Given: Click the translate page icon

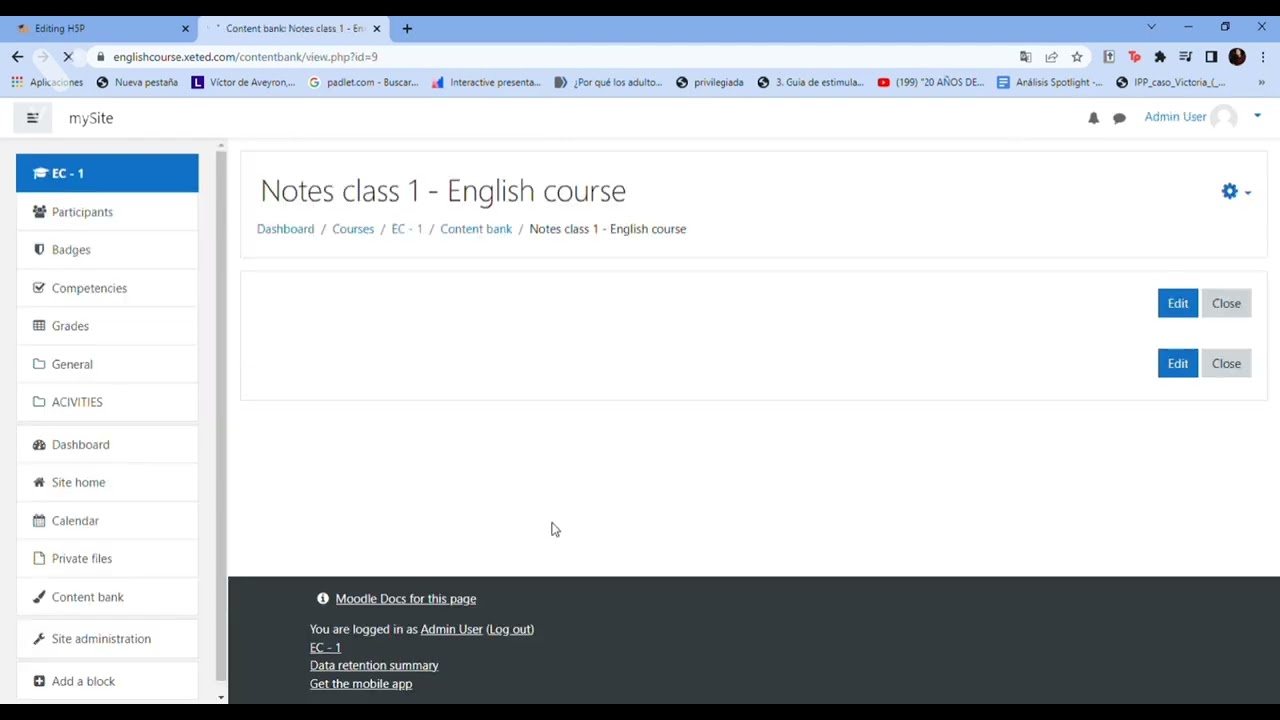Looking at the screenshot, I should 1025,57.
